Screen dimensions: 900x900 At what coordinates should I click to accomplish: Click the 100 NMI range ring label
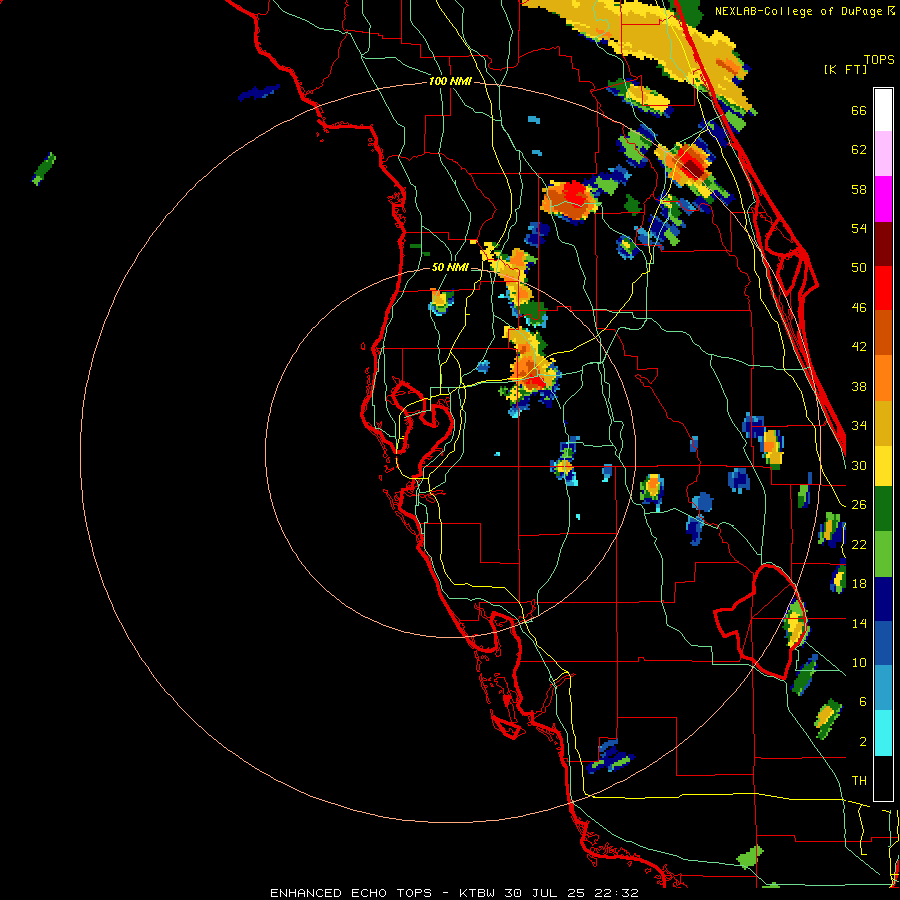pyautogui.click(x=450, y=82)
